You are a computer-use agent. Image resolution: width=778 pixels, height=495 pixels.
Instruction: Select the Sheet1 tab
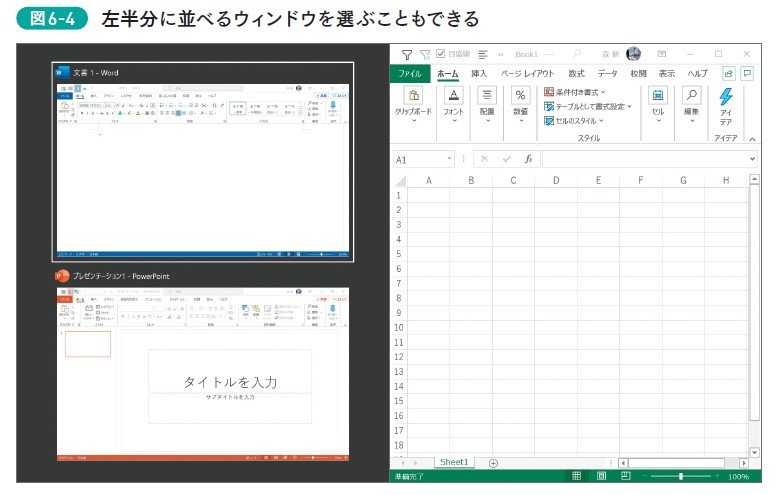pos(454,462)
